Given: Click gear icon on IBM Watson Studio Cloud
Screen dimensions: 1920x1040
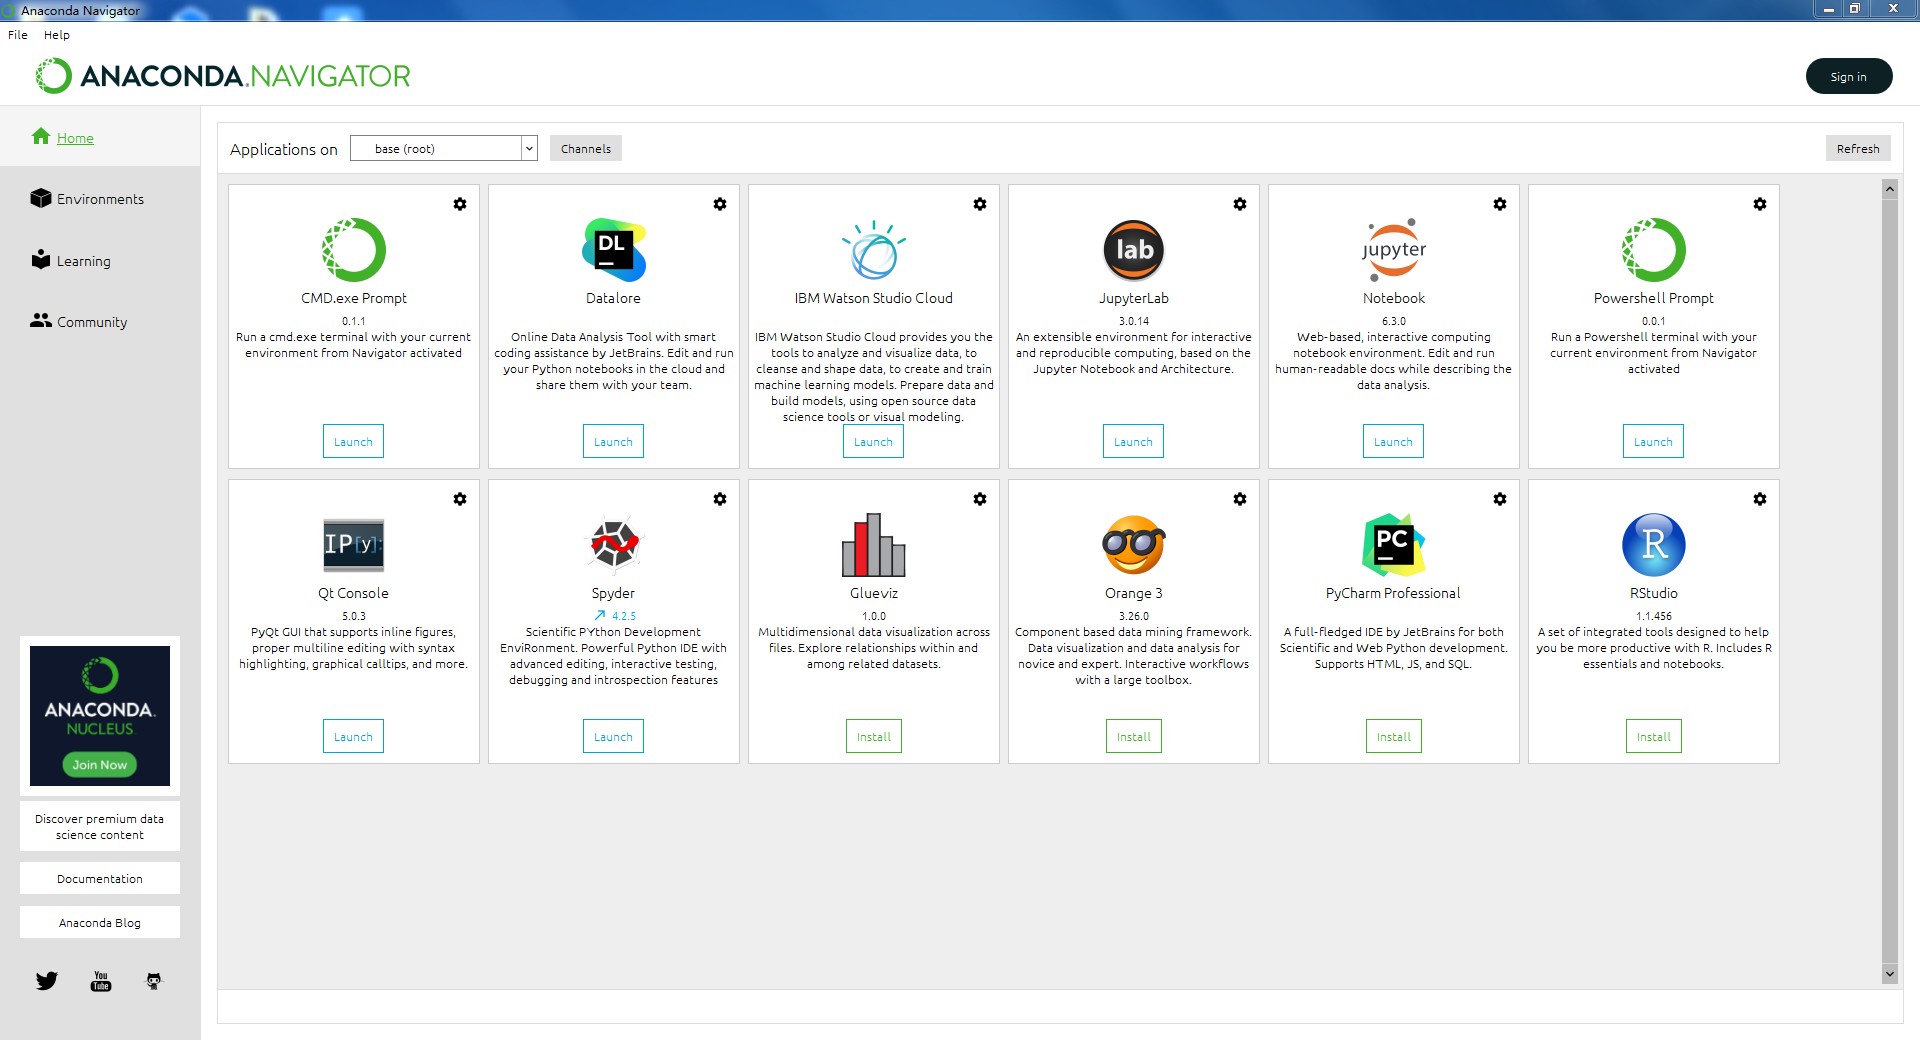Looking at the screenshot, I should click(980, 204).
